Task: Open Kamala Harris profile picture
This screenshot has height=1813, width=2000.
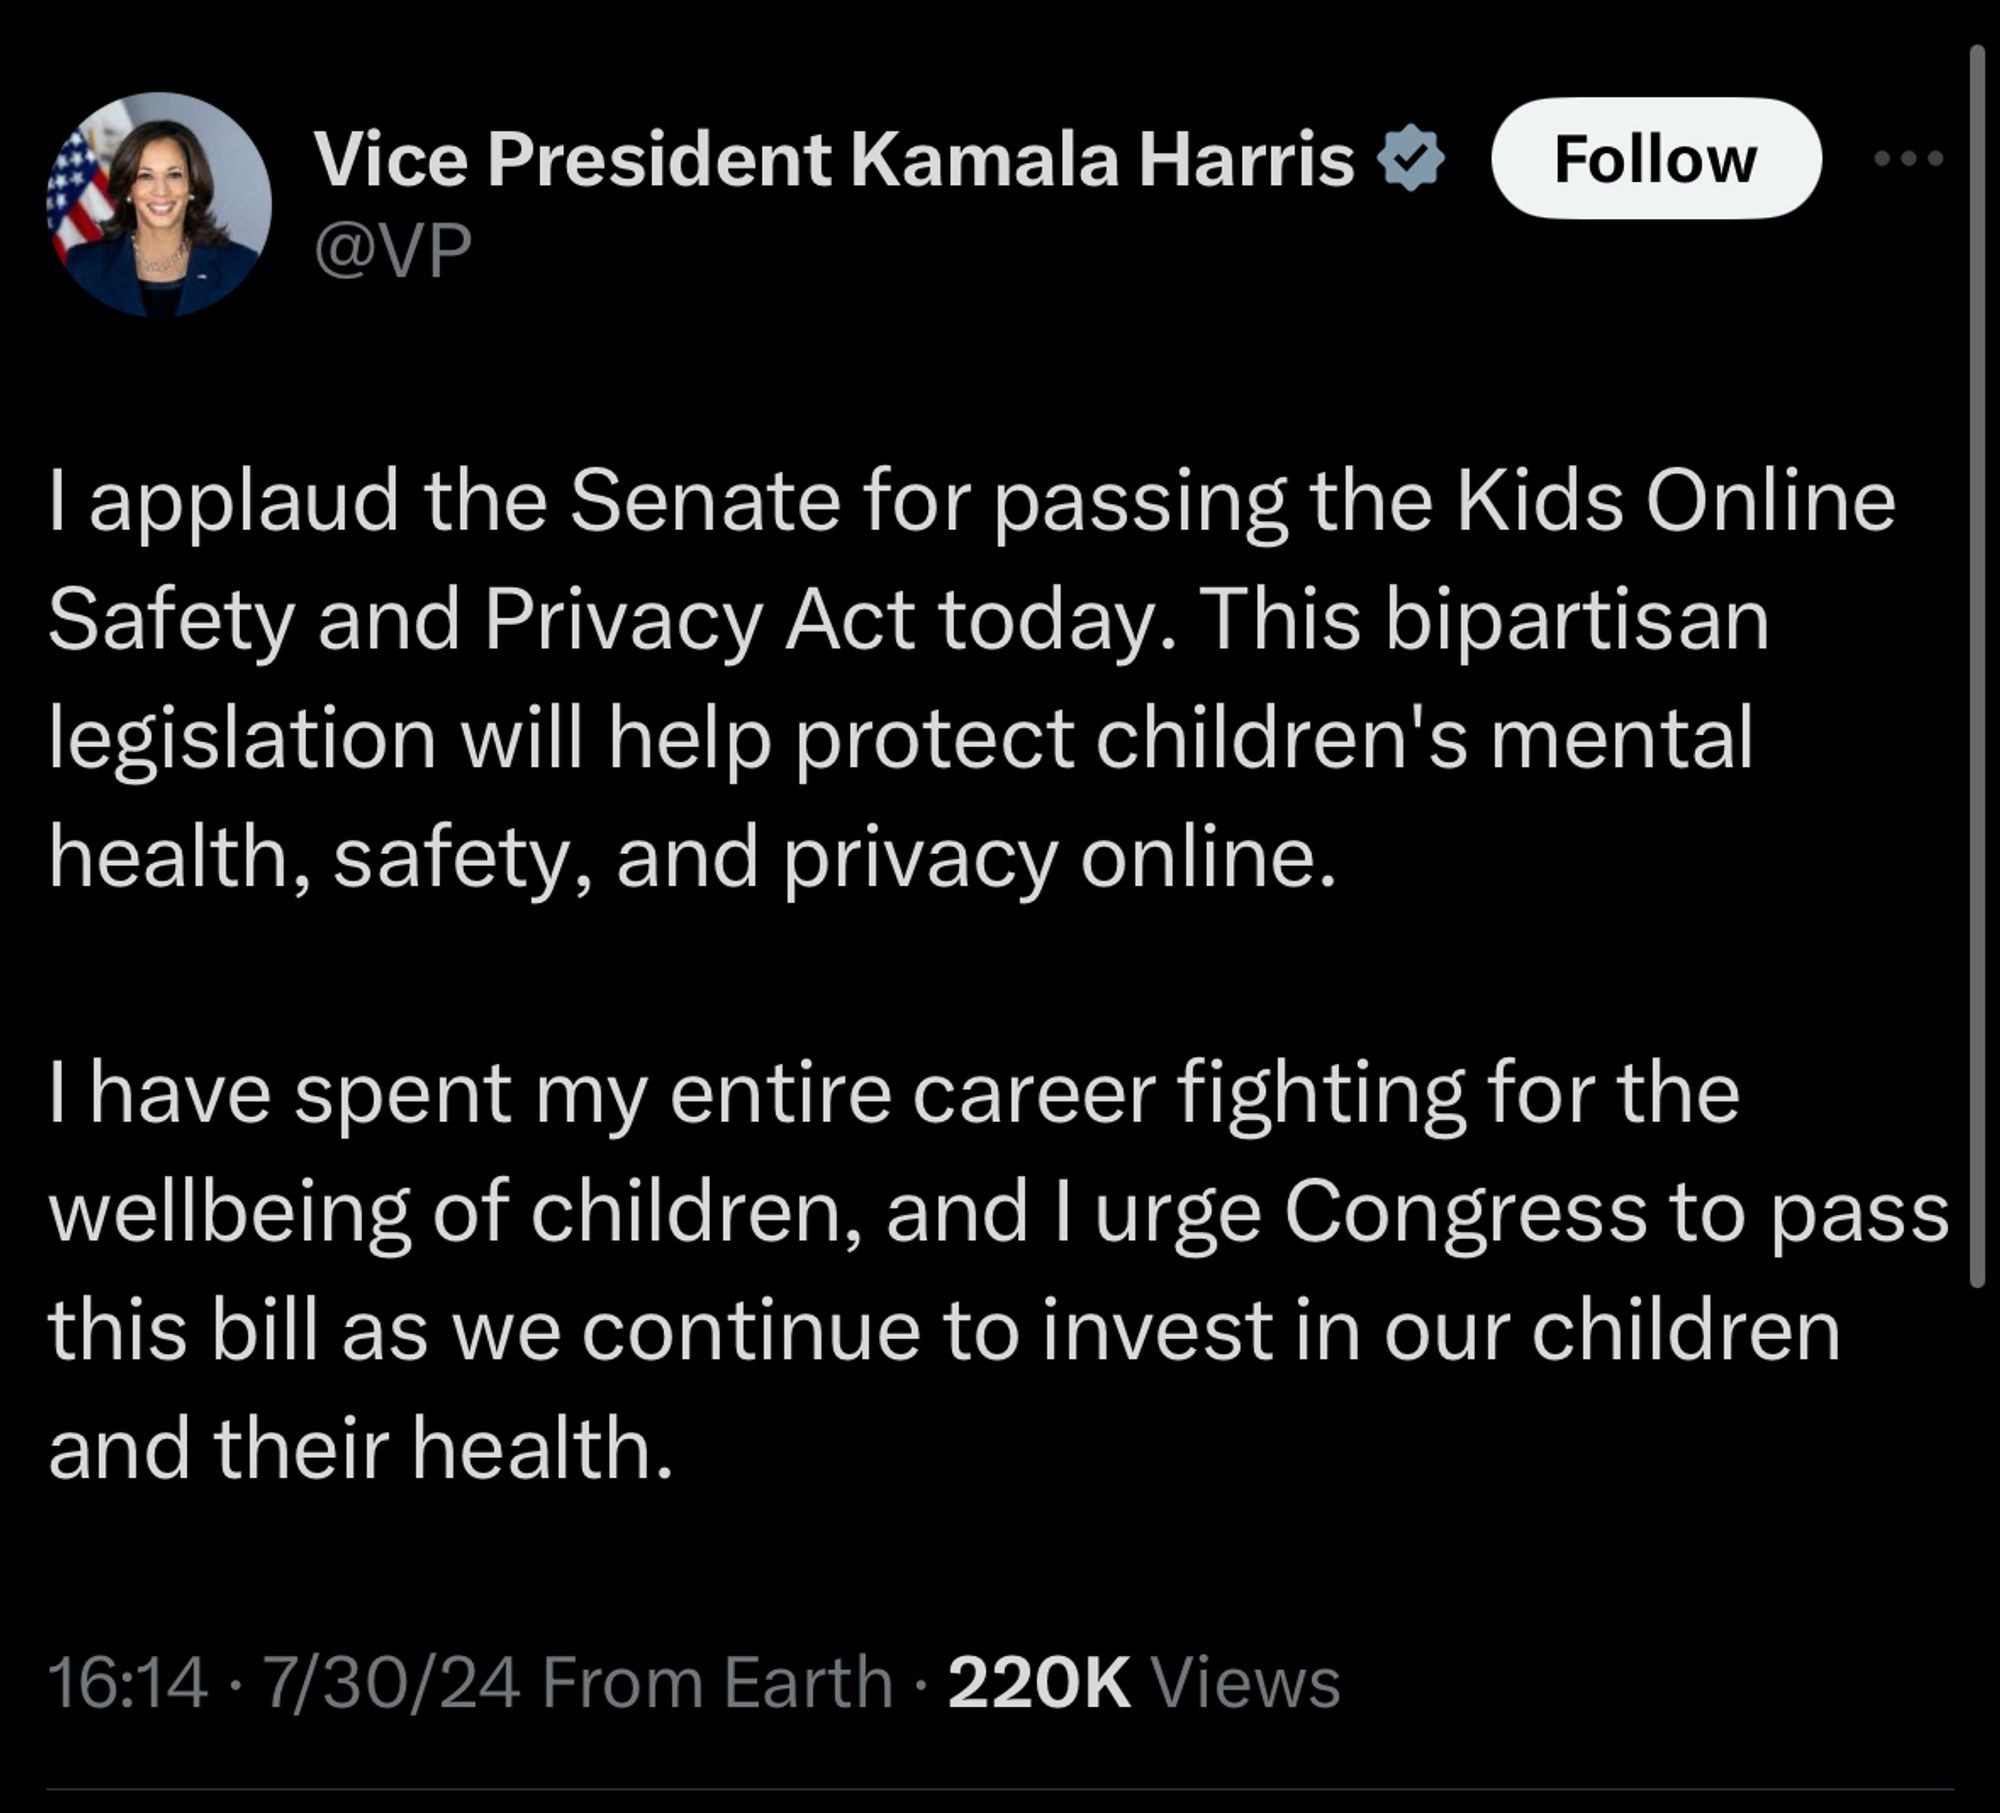Action: (x=158, y=205)
